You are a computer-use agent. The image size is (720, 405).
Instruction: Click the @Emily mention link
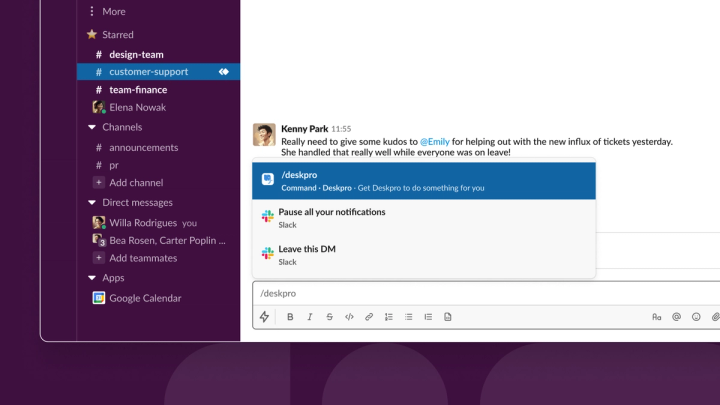(434, 141)
